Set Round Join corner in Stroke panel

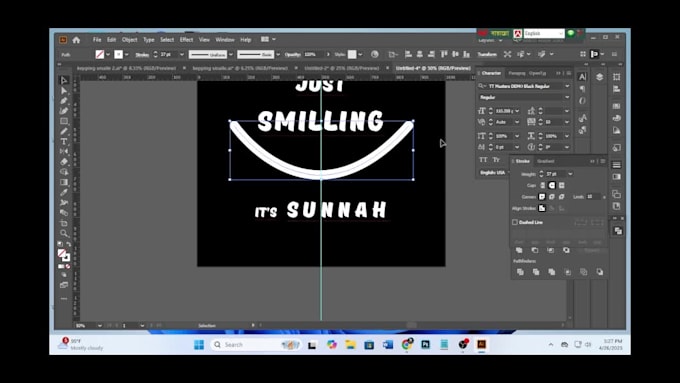(552, 196)
